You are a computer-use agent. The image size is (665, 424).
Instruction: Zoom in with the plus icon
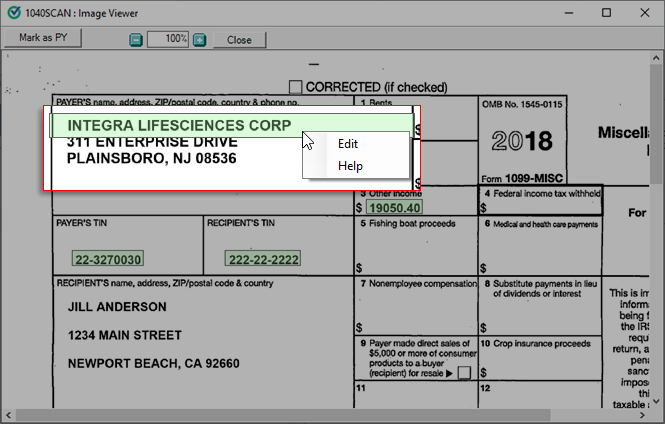pyautogui.click(x=199, y=40)
